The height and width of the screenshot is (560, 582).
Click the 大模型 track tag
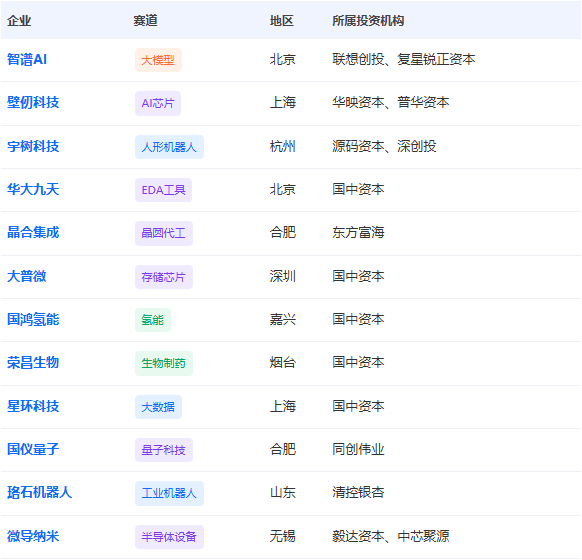158,60
